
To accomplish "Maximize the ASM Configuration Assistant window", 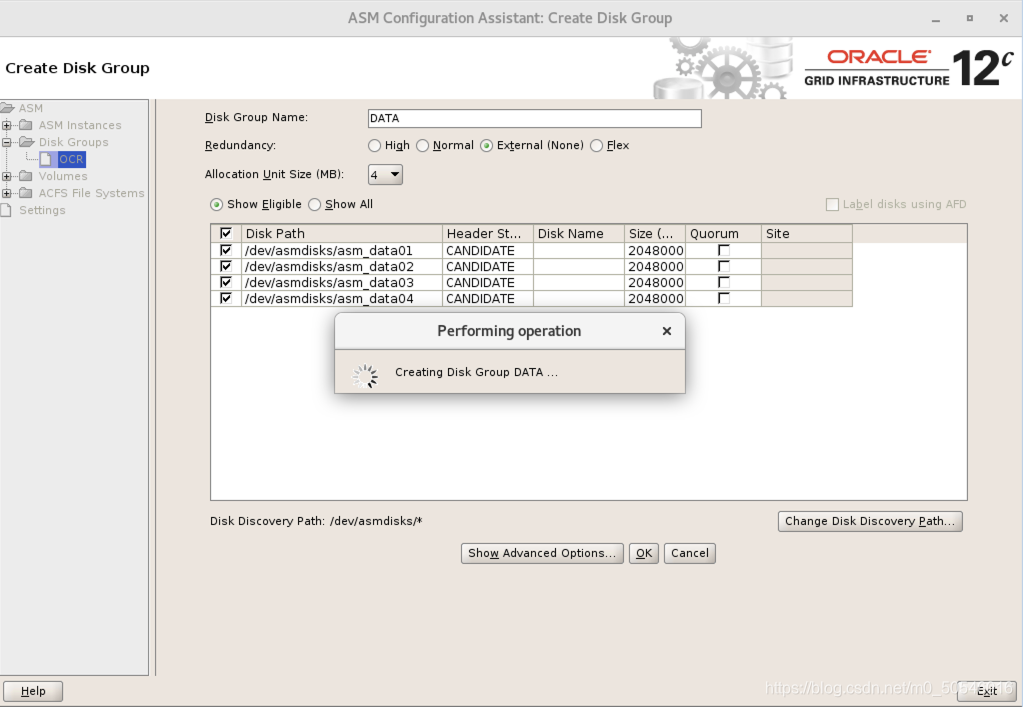I will point(970,18).
